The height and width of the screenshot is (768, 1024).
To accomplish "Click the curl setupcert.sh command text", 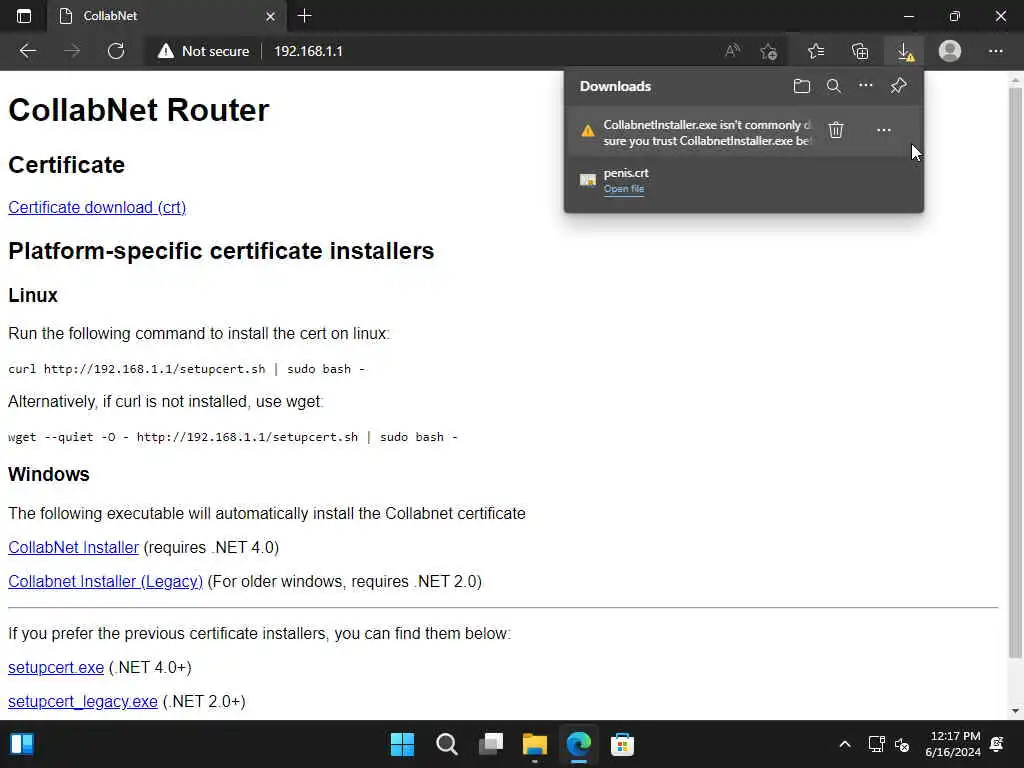I will [187, 369].
